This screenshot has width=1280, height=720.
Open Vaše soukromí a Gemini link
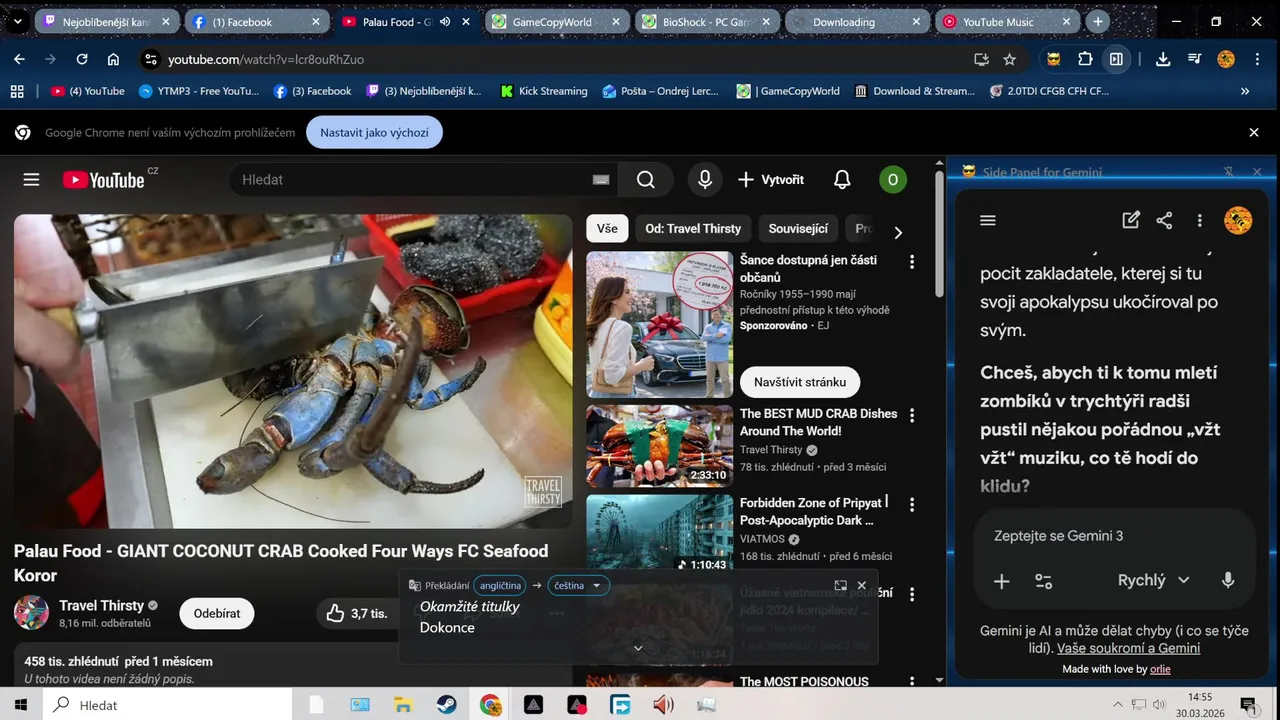point(1128,648)
